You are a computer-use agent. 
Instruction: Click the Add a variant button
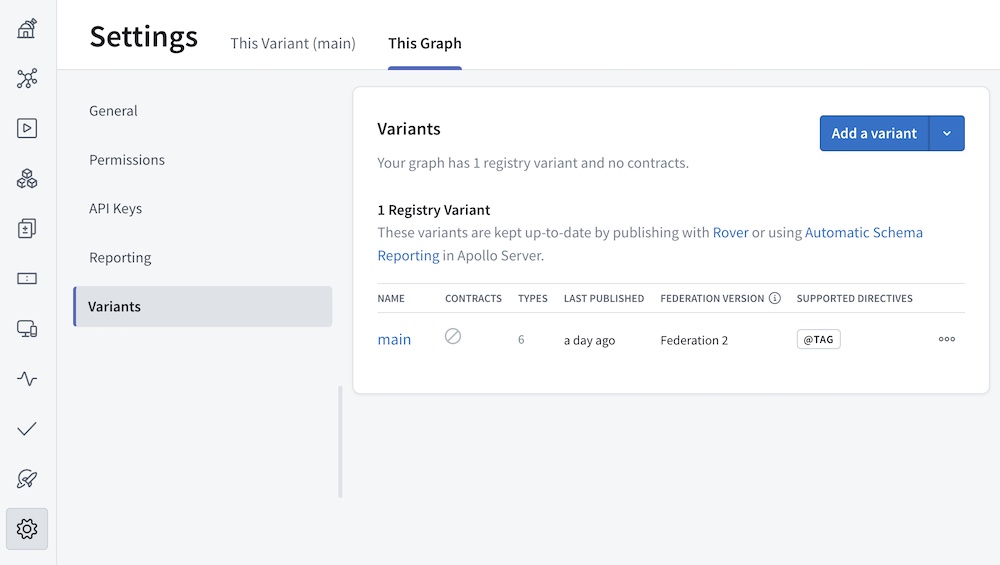coord(874,133)
